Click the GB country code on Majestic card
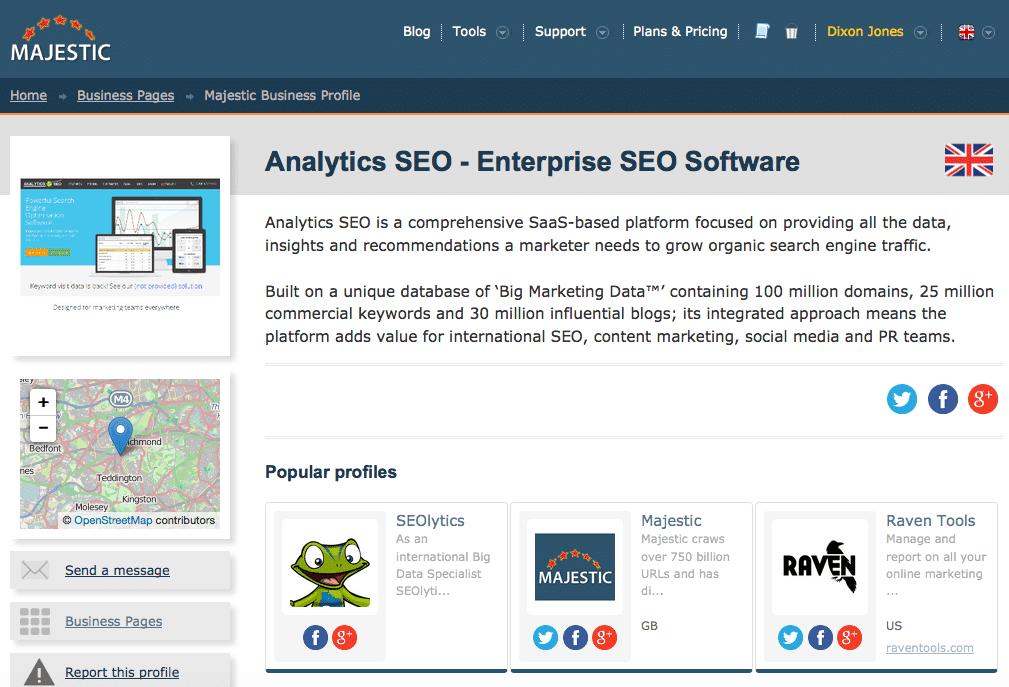Screen dimensions: 1009x687 tap(649, 626)
